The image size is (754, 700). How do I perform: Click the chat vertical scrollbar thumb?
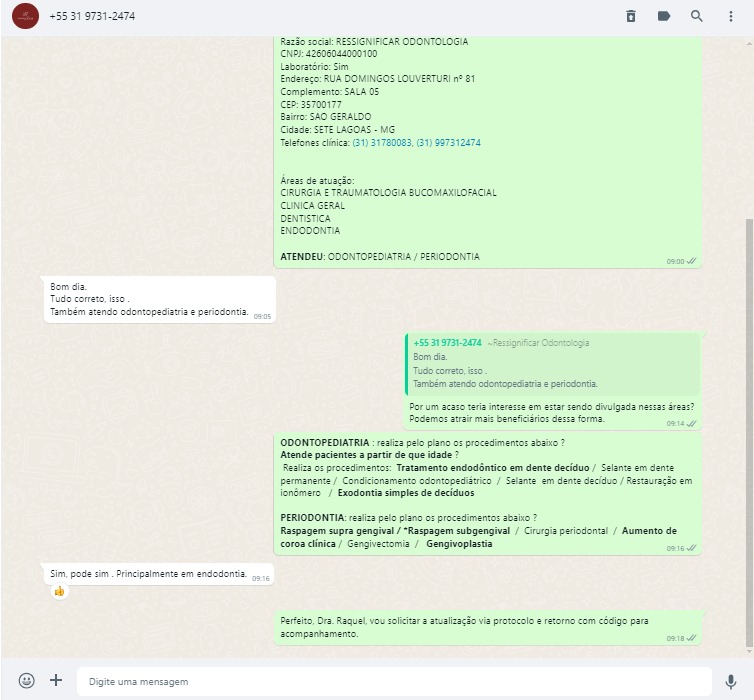[x=749, y=433]
